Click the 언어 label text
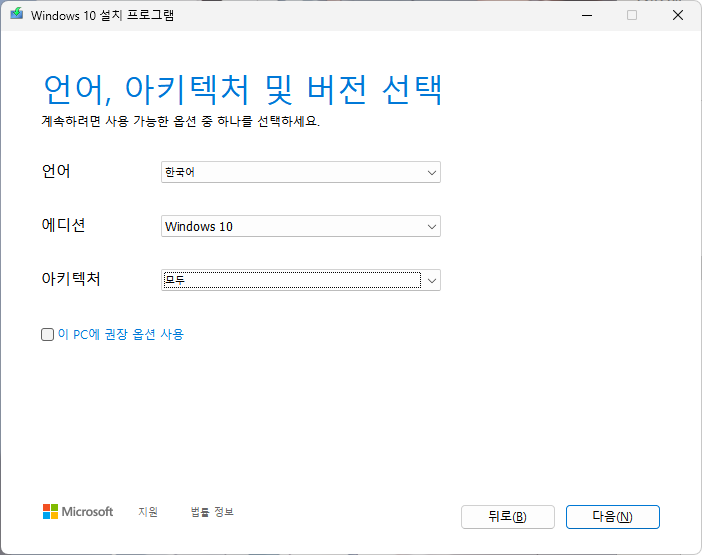 click(56, 171)
